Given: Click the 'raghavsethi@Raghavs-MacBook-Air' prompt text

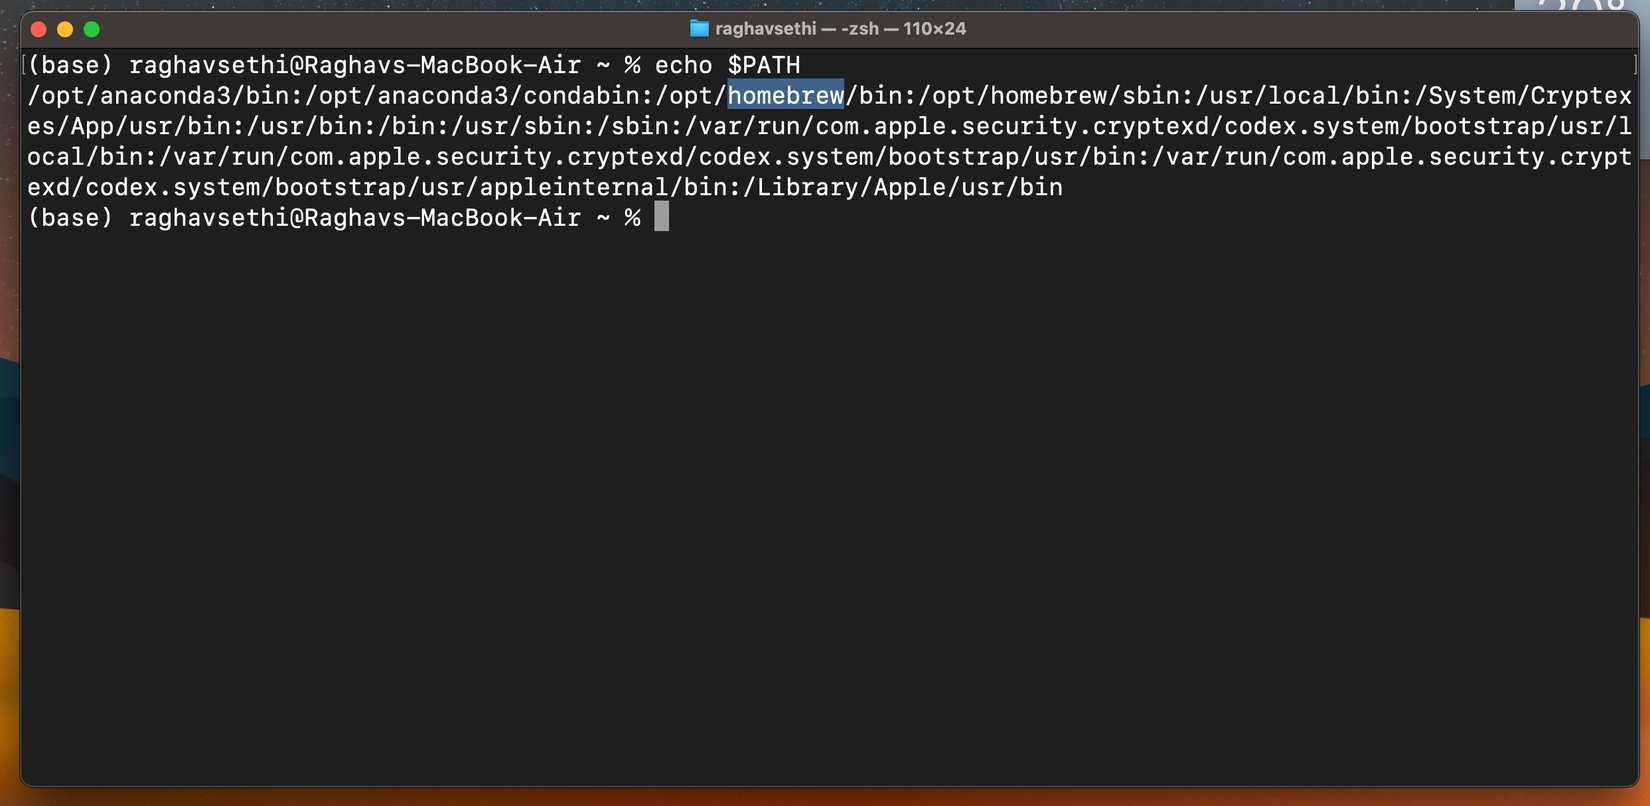Looking at the screenshot, I should coord(355,64).
